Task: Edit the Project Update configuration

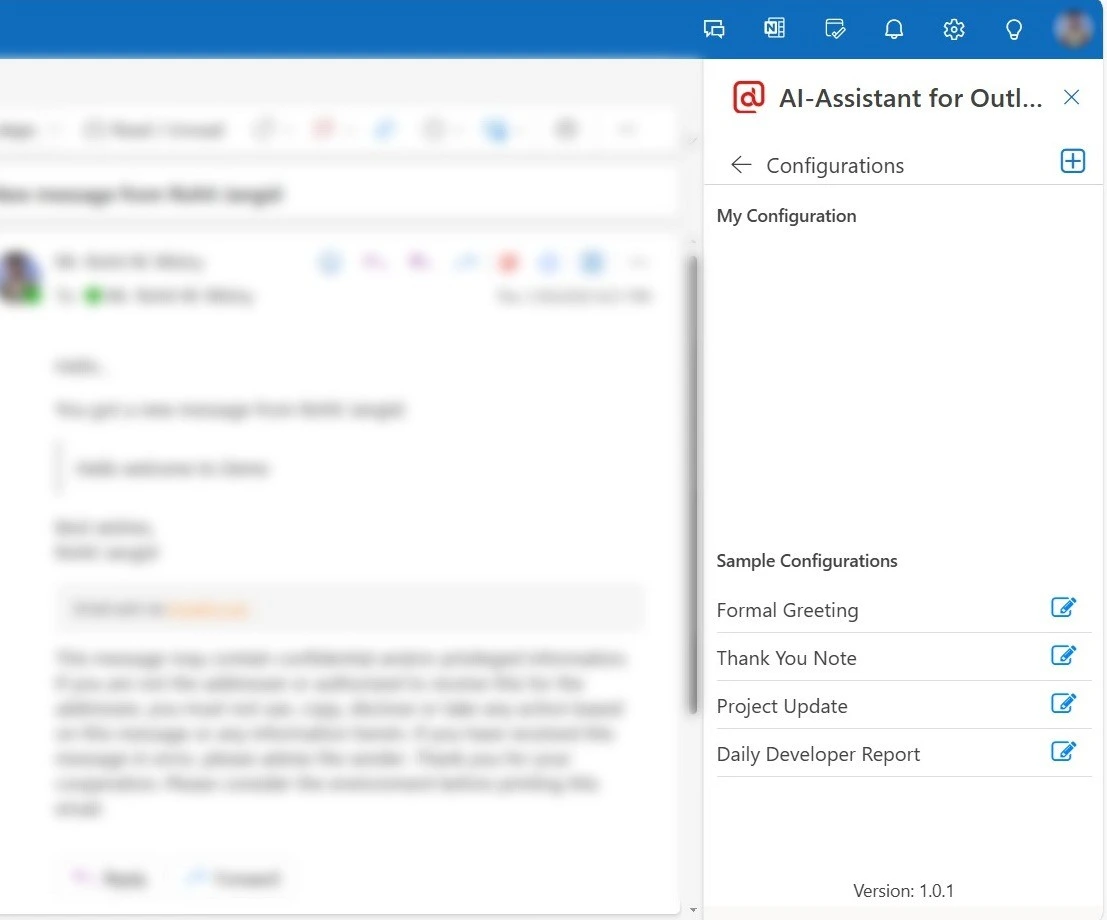Action: (x=1063, y=703)
